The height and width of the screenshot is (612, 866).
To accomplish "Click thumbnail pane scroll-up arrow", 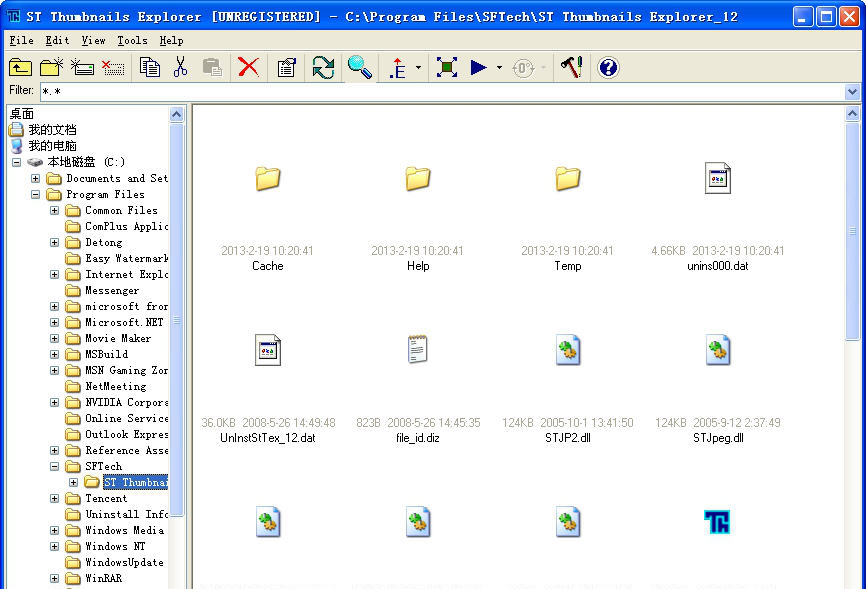I will (x=852, y=114).
